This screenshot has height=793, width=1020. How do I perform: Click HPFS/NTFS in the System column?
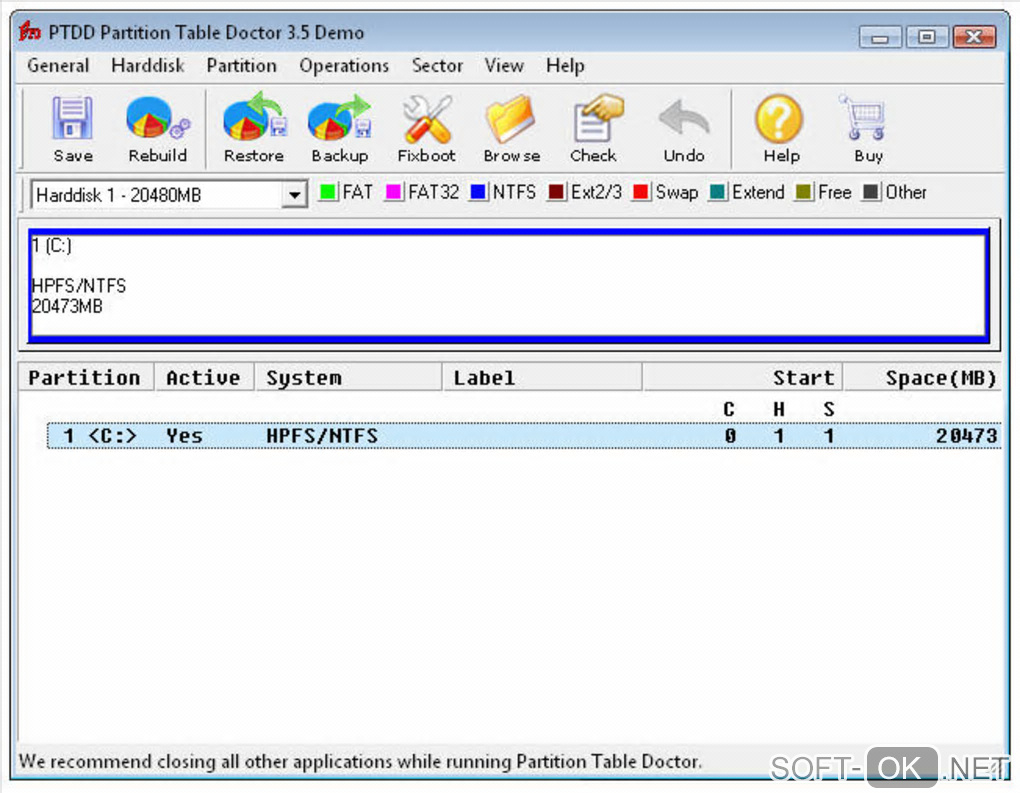click(x=322, y=436)
